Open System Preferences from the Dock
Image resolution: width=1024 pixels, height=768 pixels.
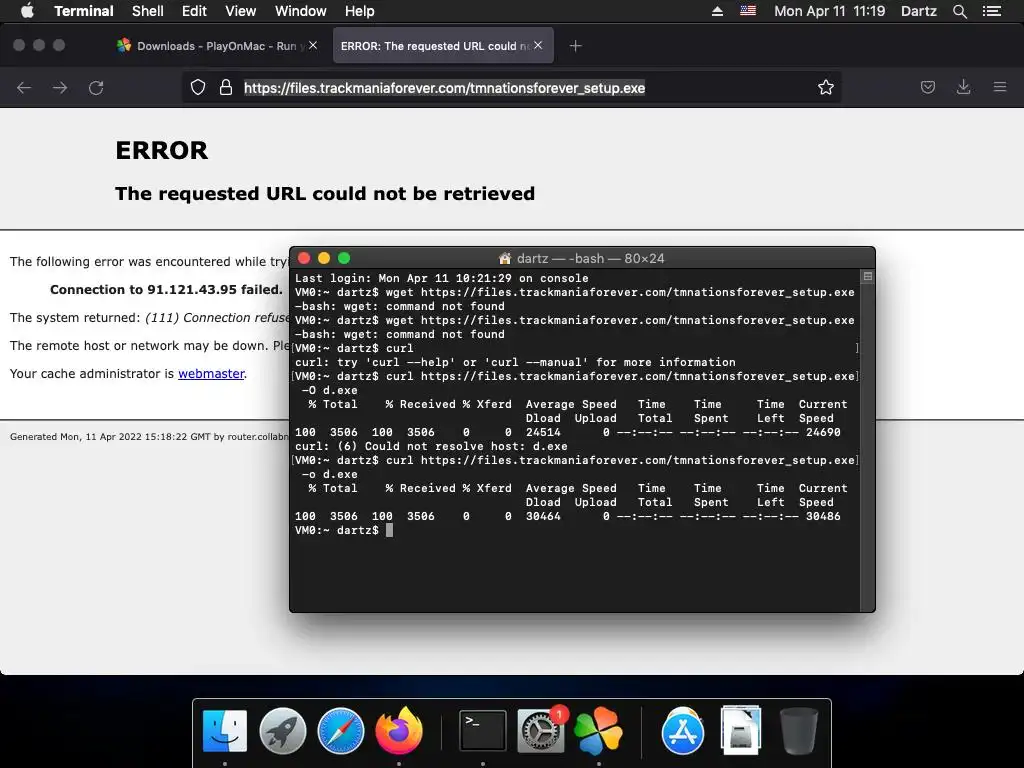[x=541, y=731]
